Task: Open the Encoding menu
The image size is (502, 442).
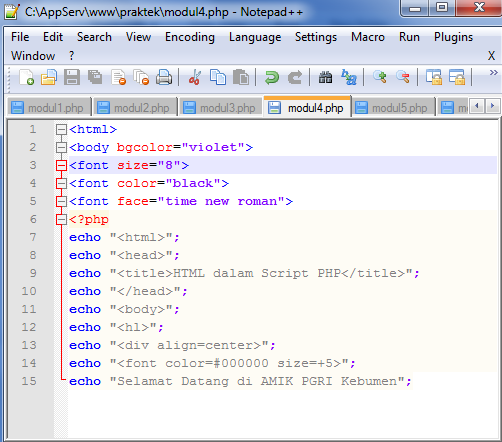Action: [x=190, y=37]
